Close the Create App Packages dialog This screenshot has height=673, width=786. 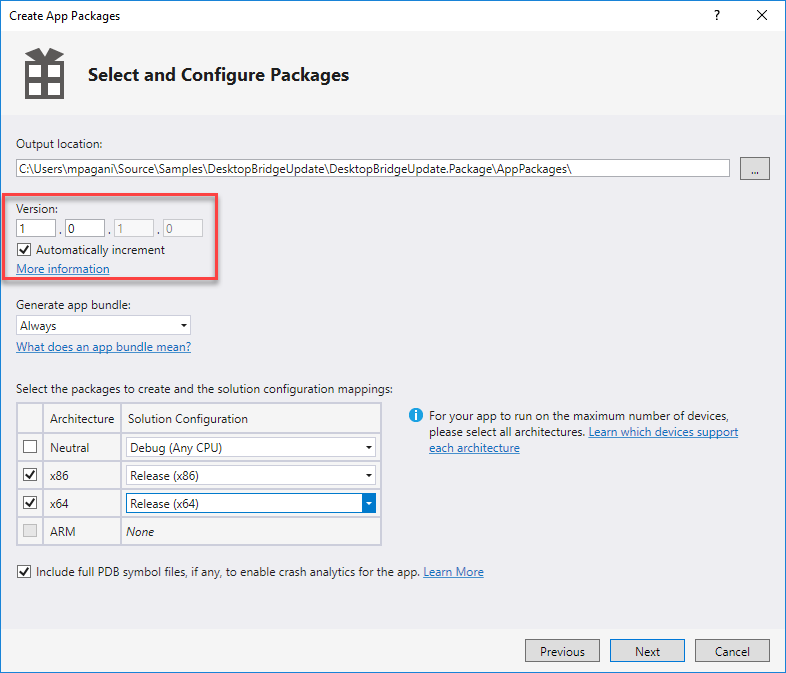pyautogui.click(x=763, y=16)
